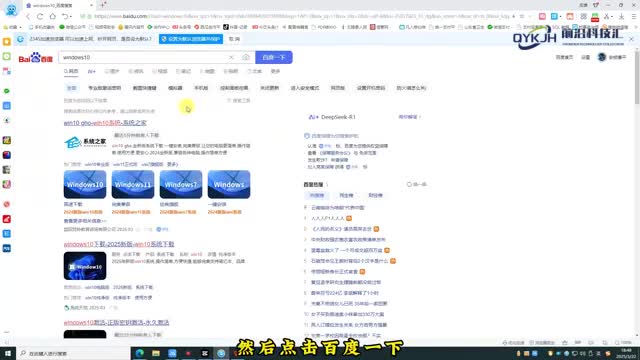Open Windows Start menu
Viewport: 640px width, 360px height.
click(8, 353)
